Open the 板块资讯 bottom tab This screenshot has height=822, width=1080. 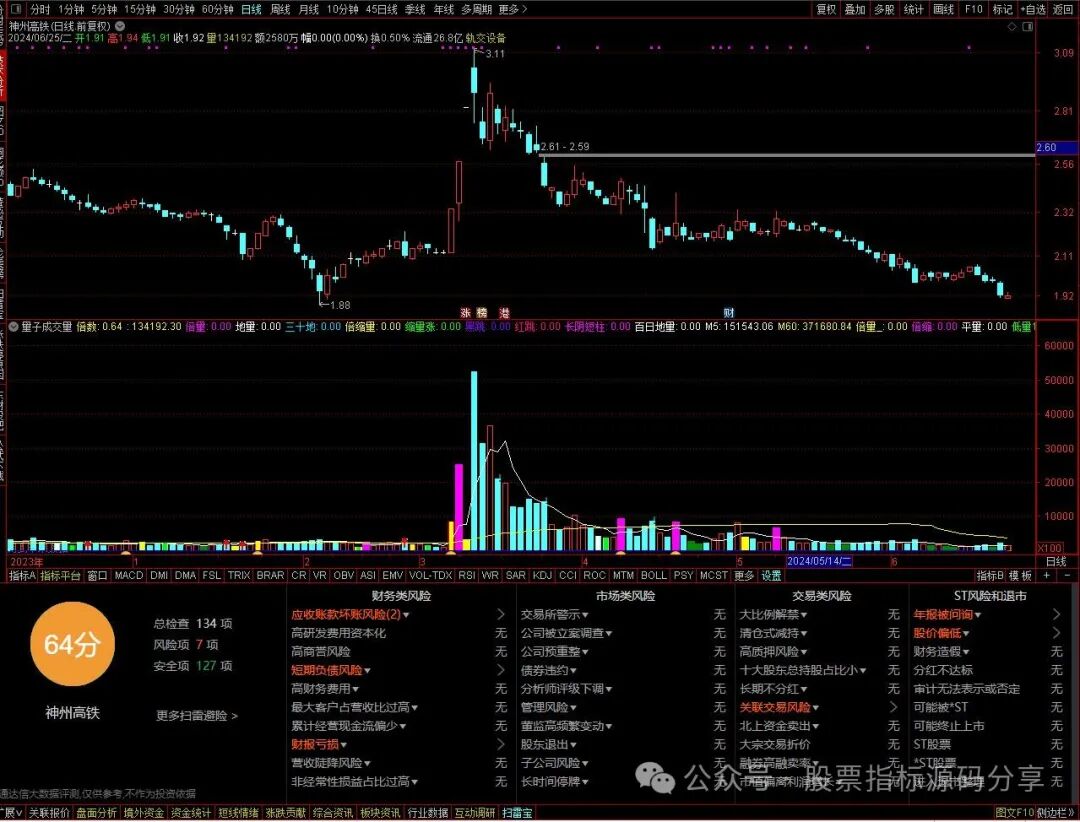[x=380, y=813]
